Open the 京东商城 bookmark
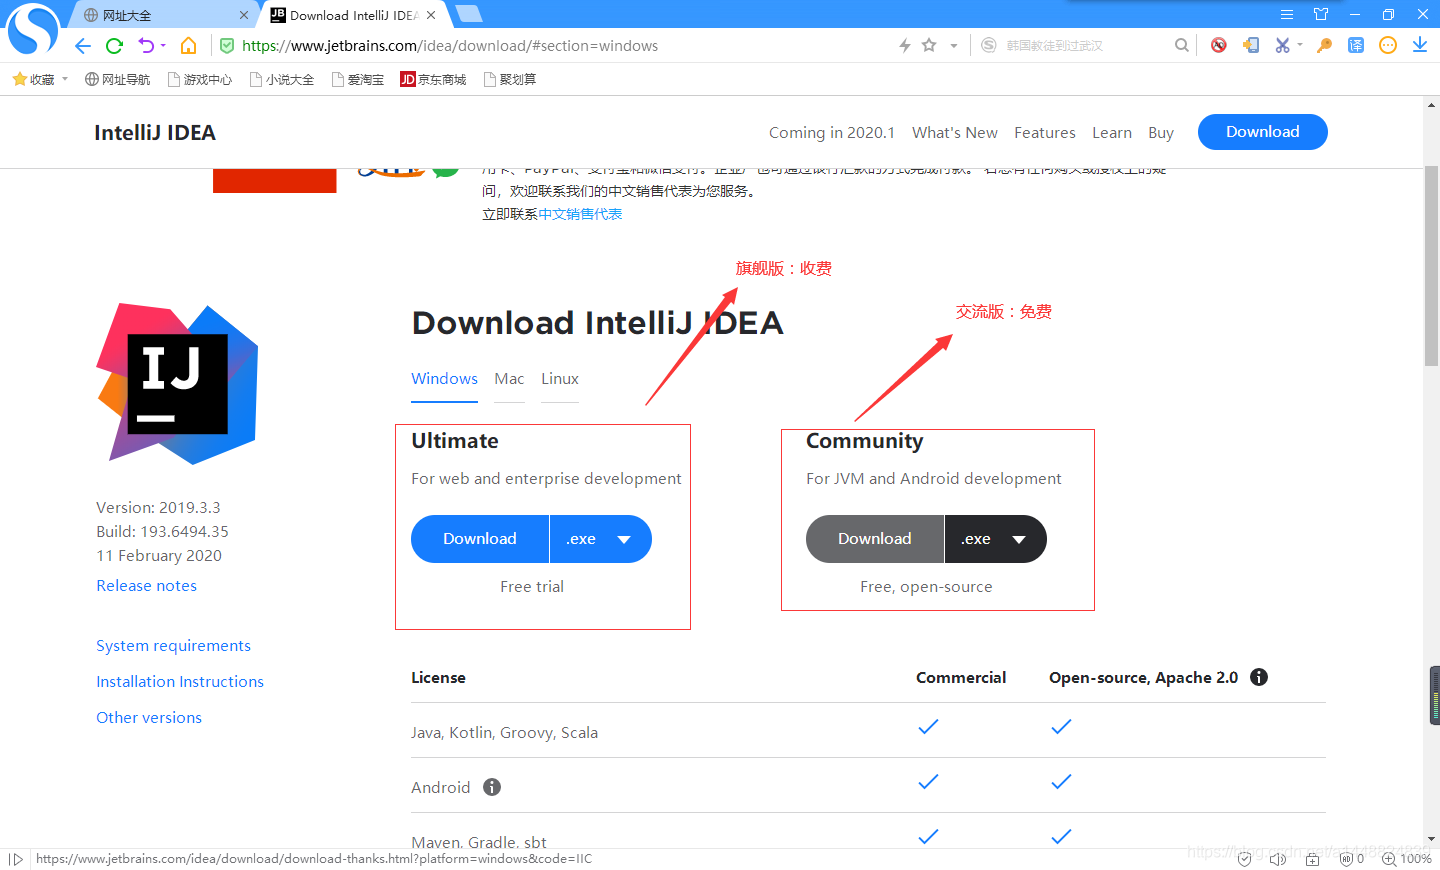The height and width of the screenshot is (870, 1440). pyautogui.click(x=433, y=79)
